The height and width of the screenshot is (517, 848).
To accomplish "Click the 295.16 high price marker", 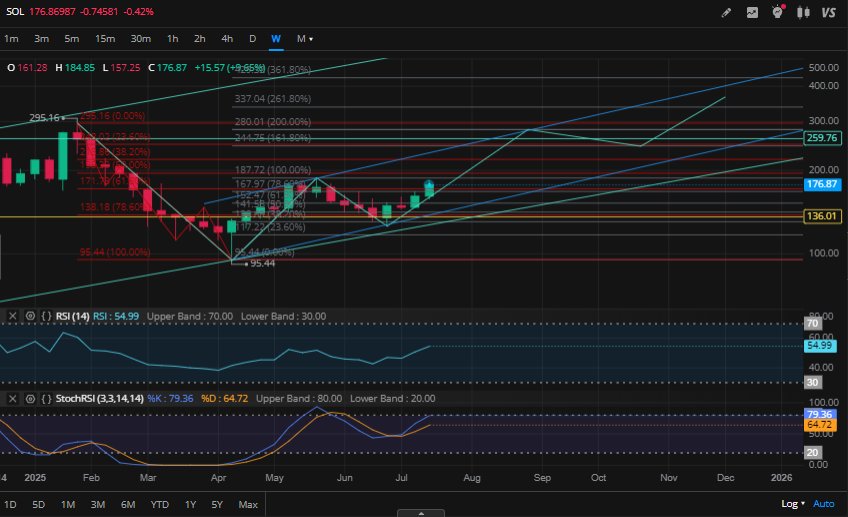I will click(44, 117).
